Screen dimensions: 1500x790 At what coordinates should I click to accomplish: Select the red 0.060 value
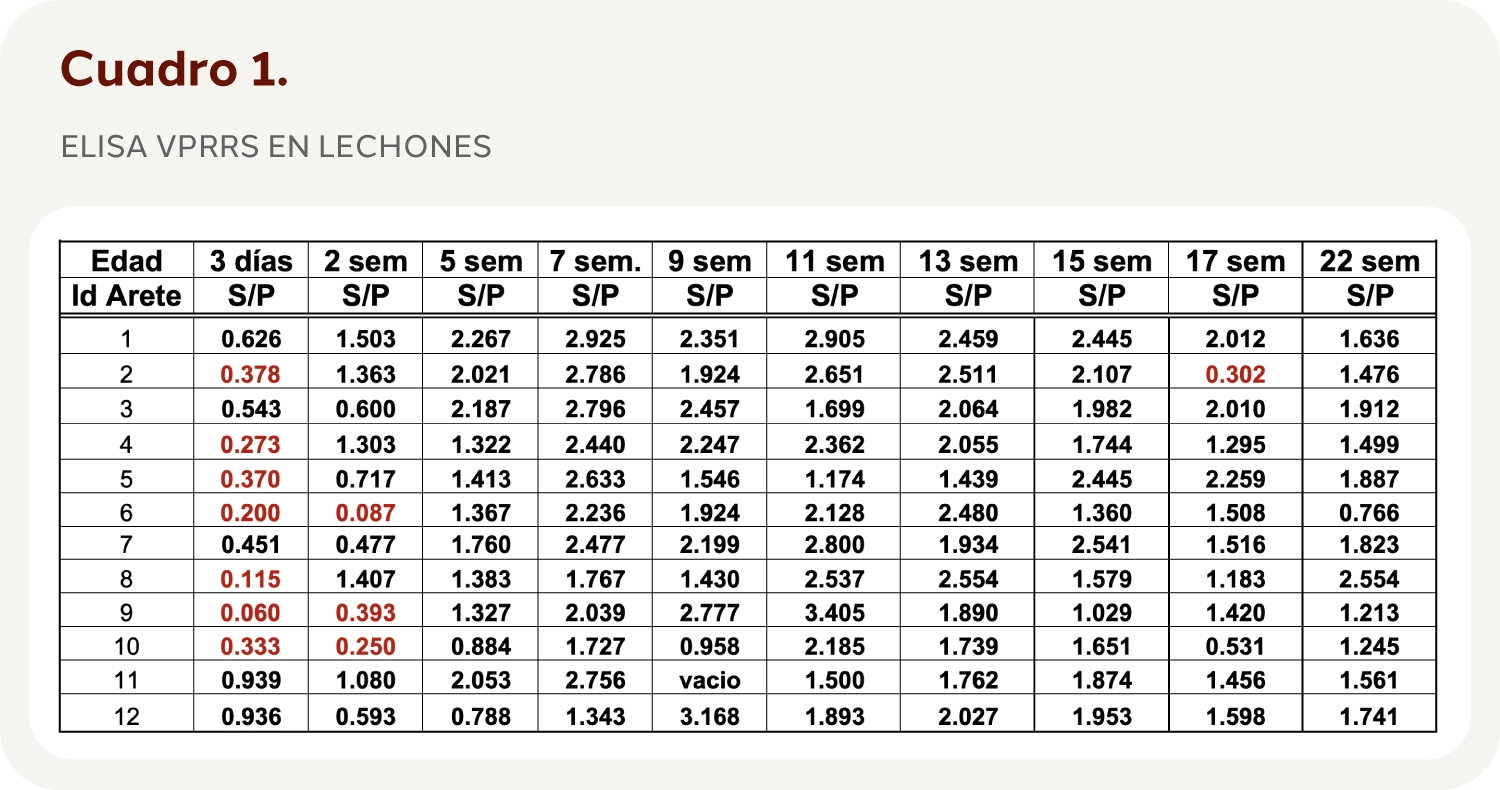251,612
